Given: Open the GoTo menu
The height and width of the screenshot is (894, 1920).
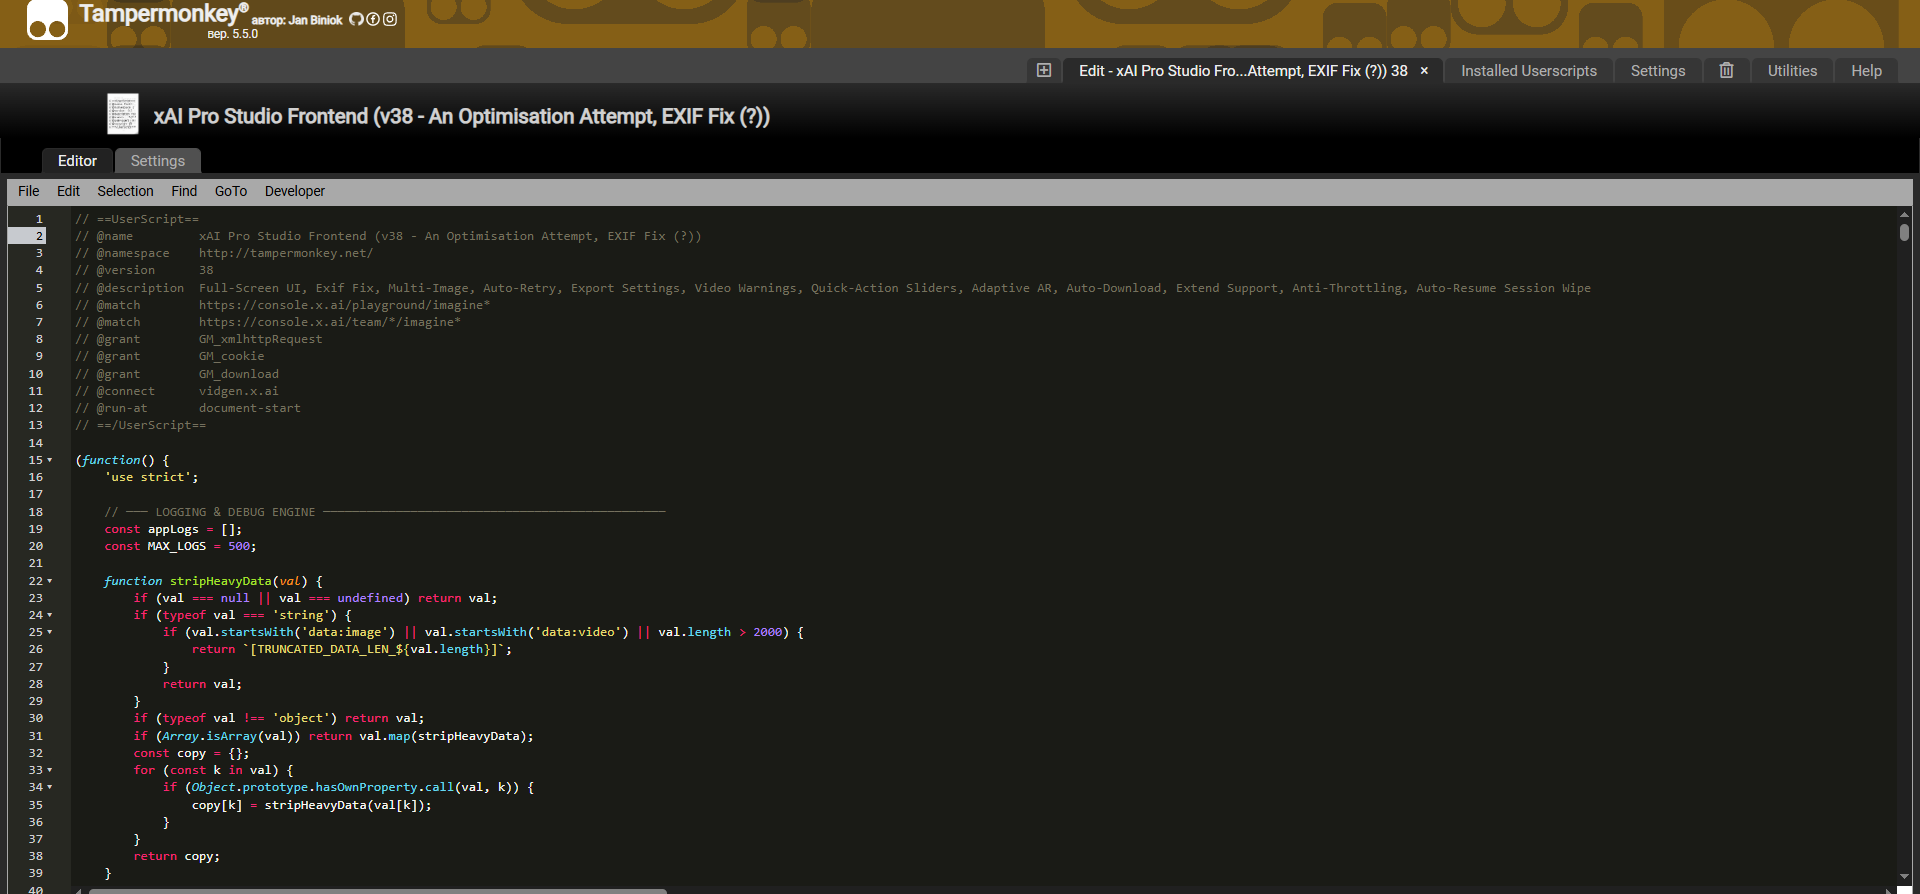Looking at the screenshot, I should point(231,191).
